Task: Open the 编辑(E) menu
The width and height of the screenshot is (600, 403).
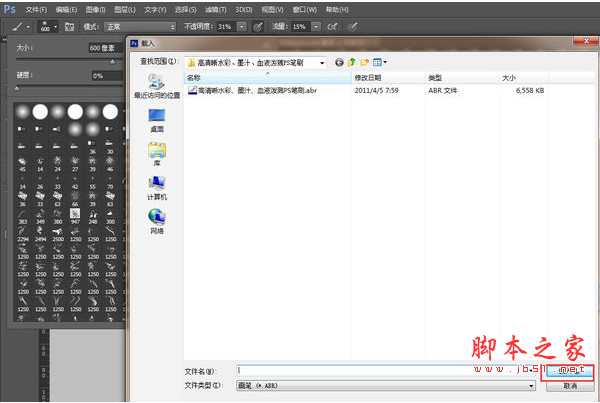Action: point(66,10)
